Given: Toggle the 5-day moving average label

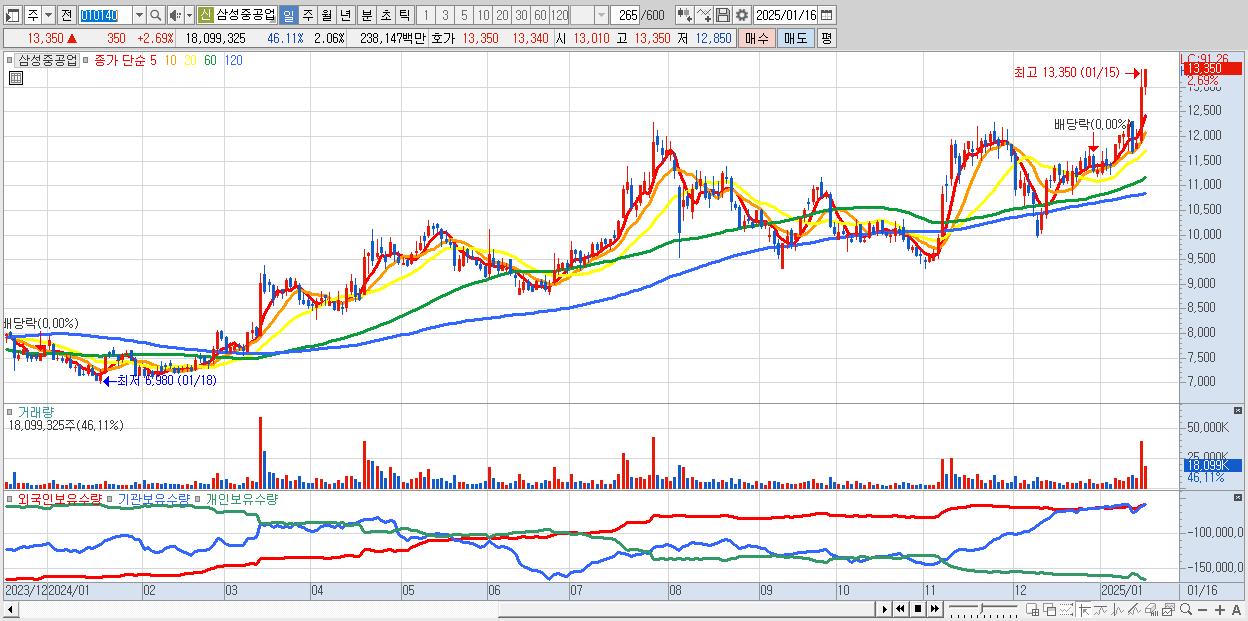Looking at the screenshot, I should pyautogui.click(x=152, y=60).
